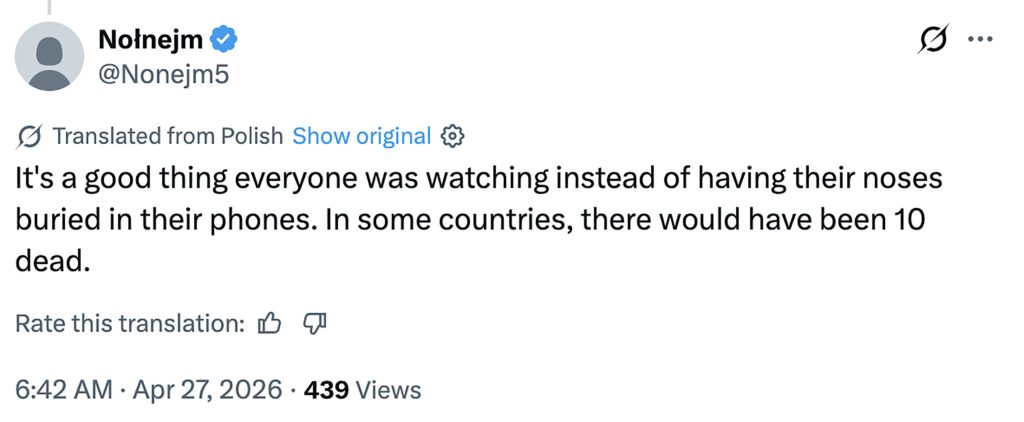Select the Apr 27, 2026 date
The width and height of the screenshot is (1024, 422).
[x=206, y=389]
